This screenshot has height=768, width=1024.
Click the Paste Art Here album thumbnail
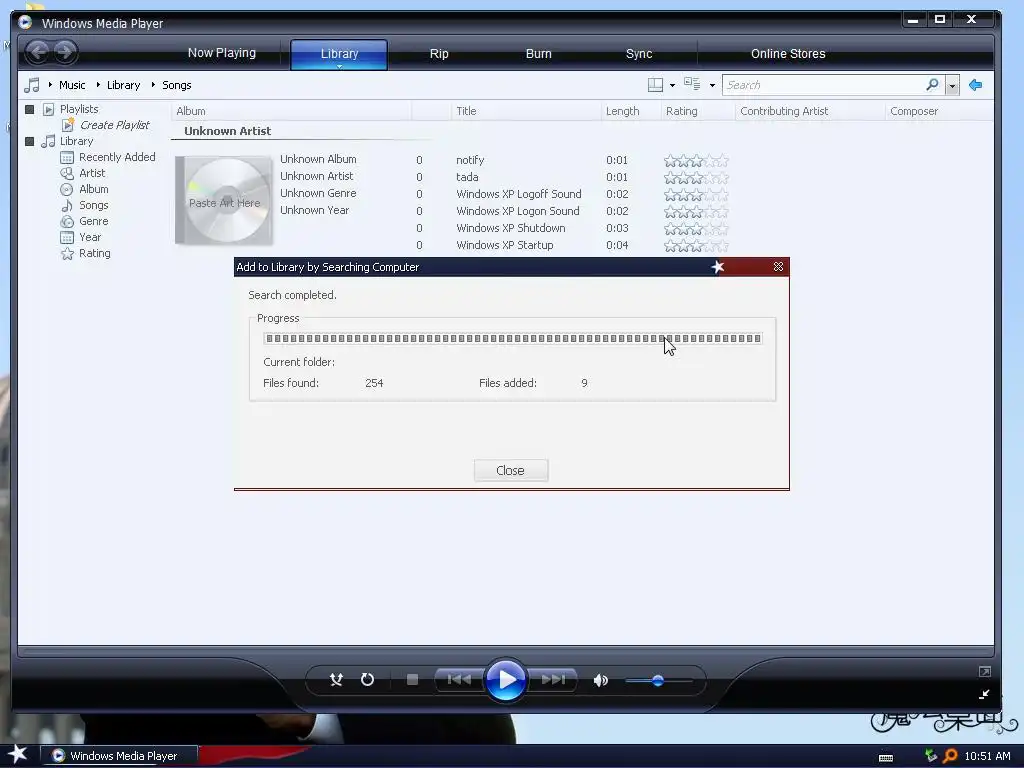coord(224,200)
